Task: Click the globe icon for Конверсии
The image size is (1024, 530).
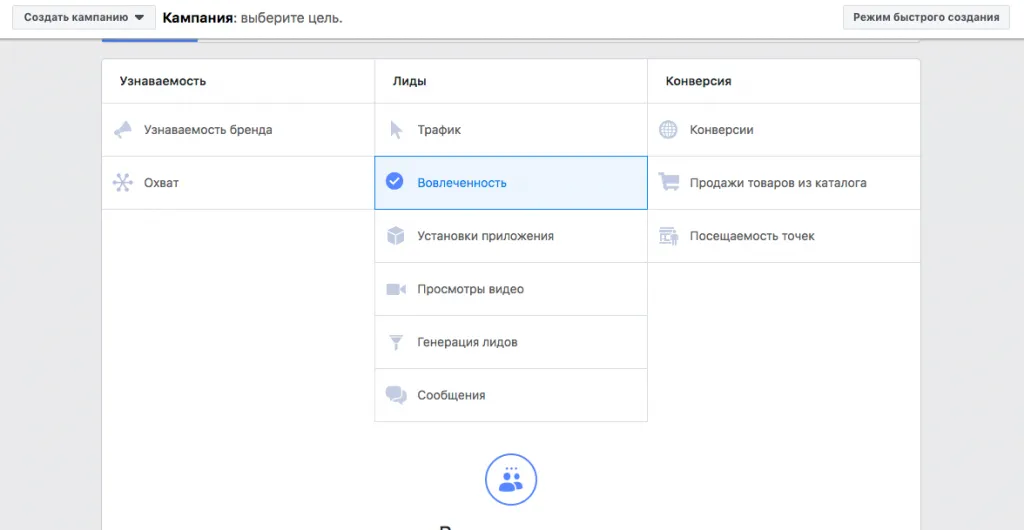Action: 668,130
